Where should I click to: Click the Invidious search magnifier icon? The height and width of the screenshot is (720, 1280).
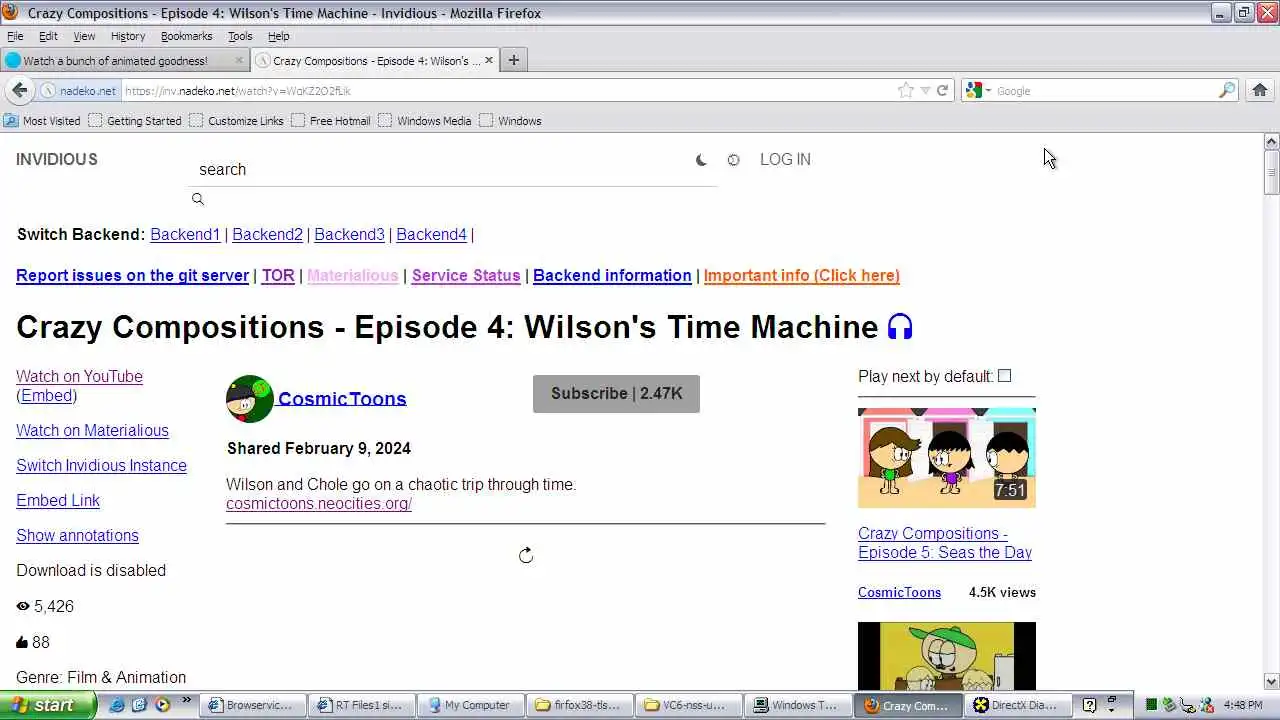[x=198, y=199]
